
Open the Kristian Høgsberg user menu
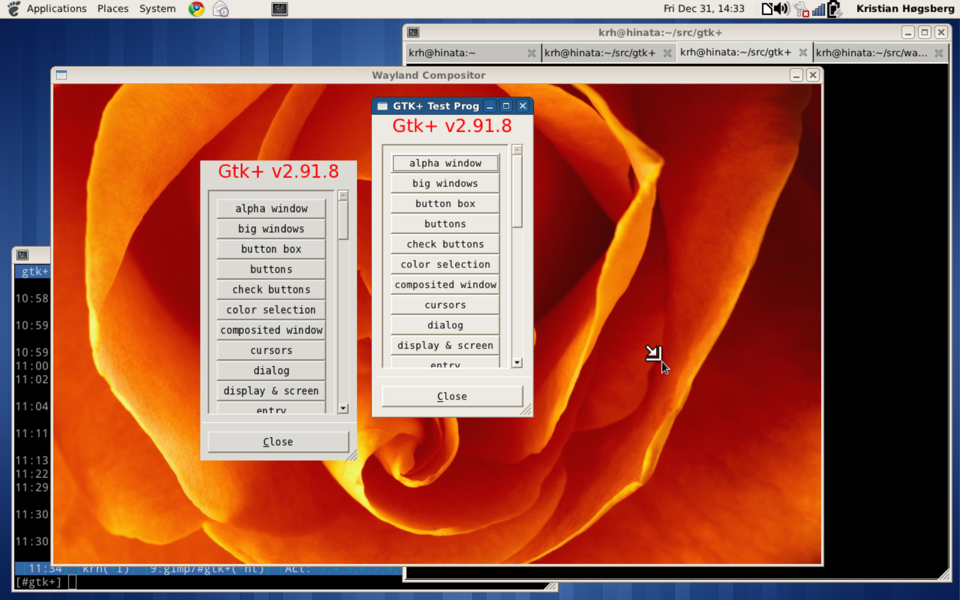(905, 9)
